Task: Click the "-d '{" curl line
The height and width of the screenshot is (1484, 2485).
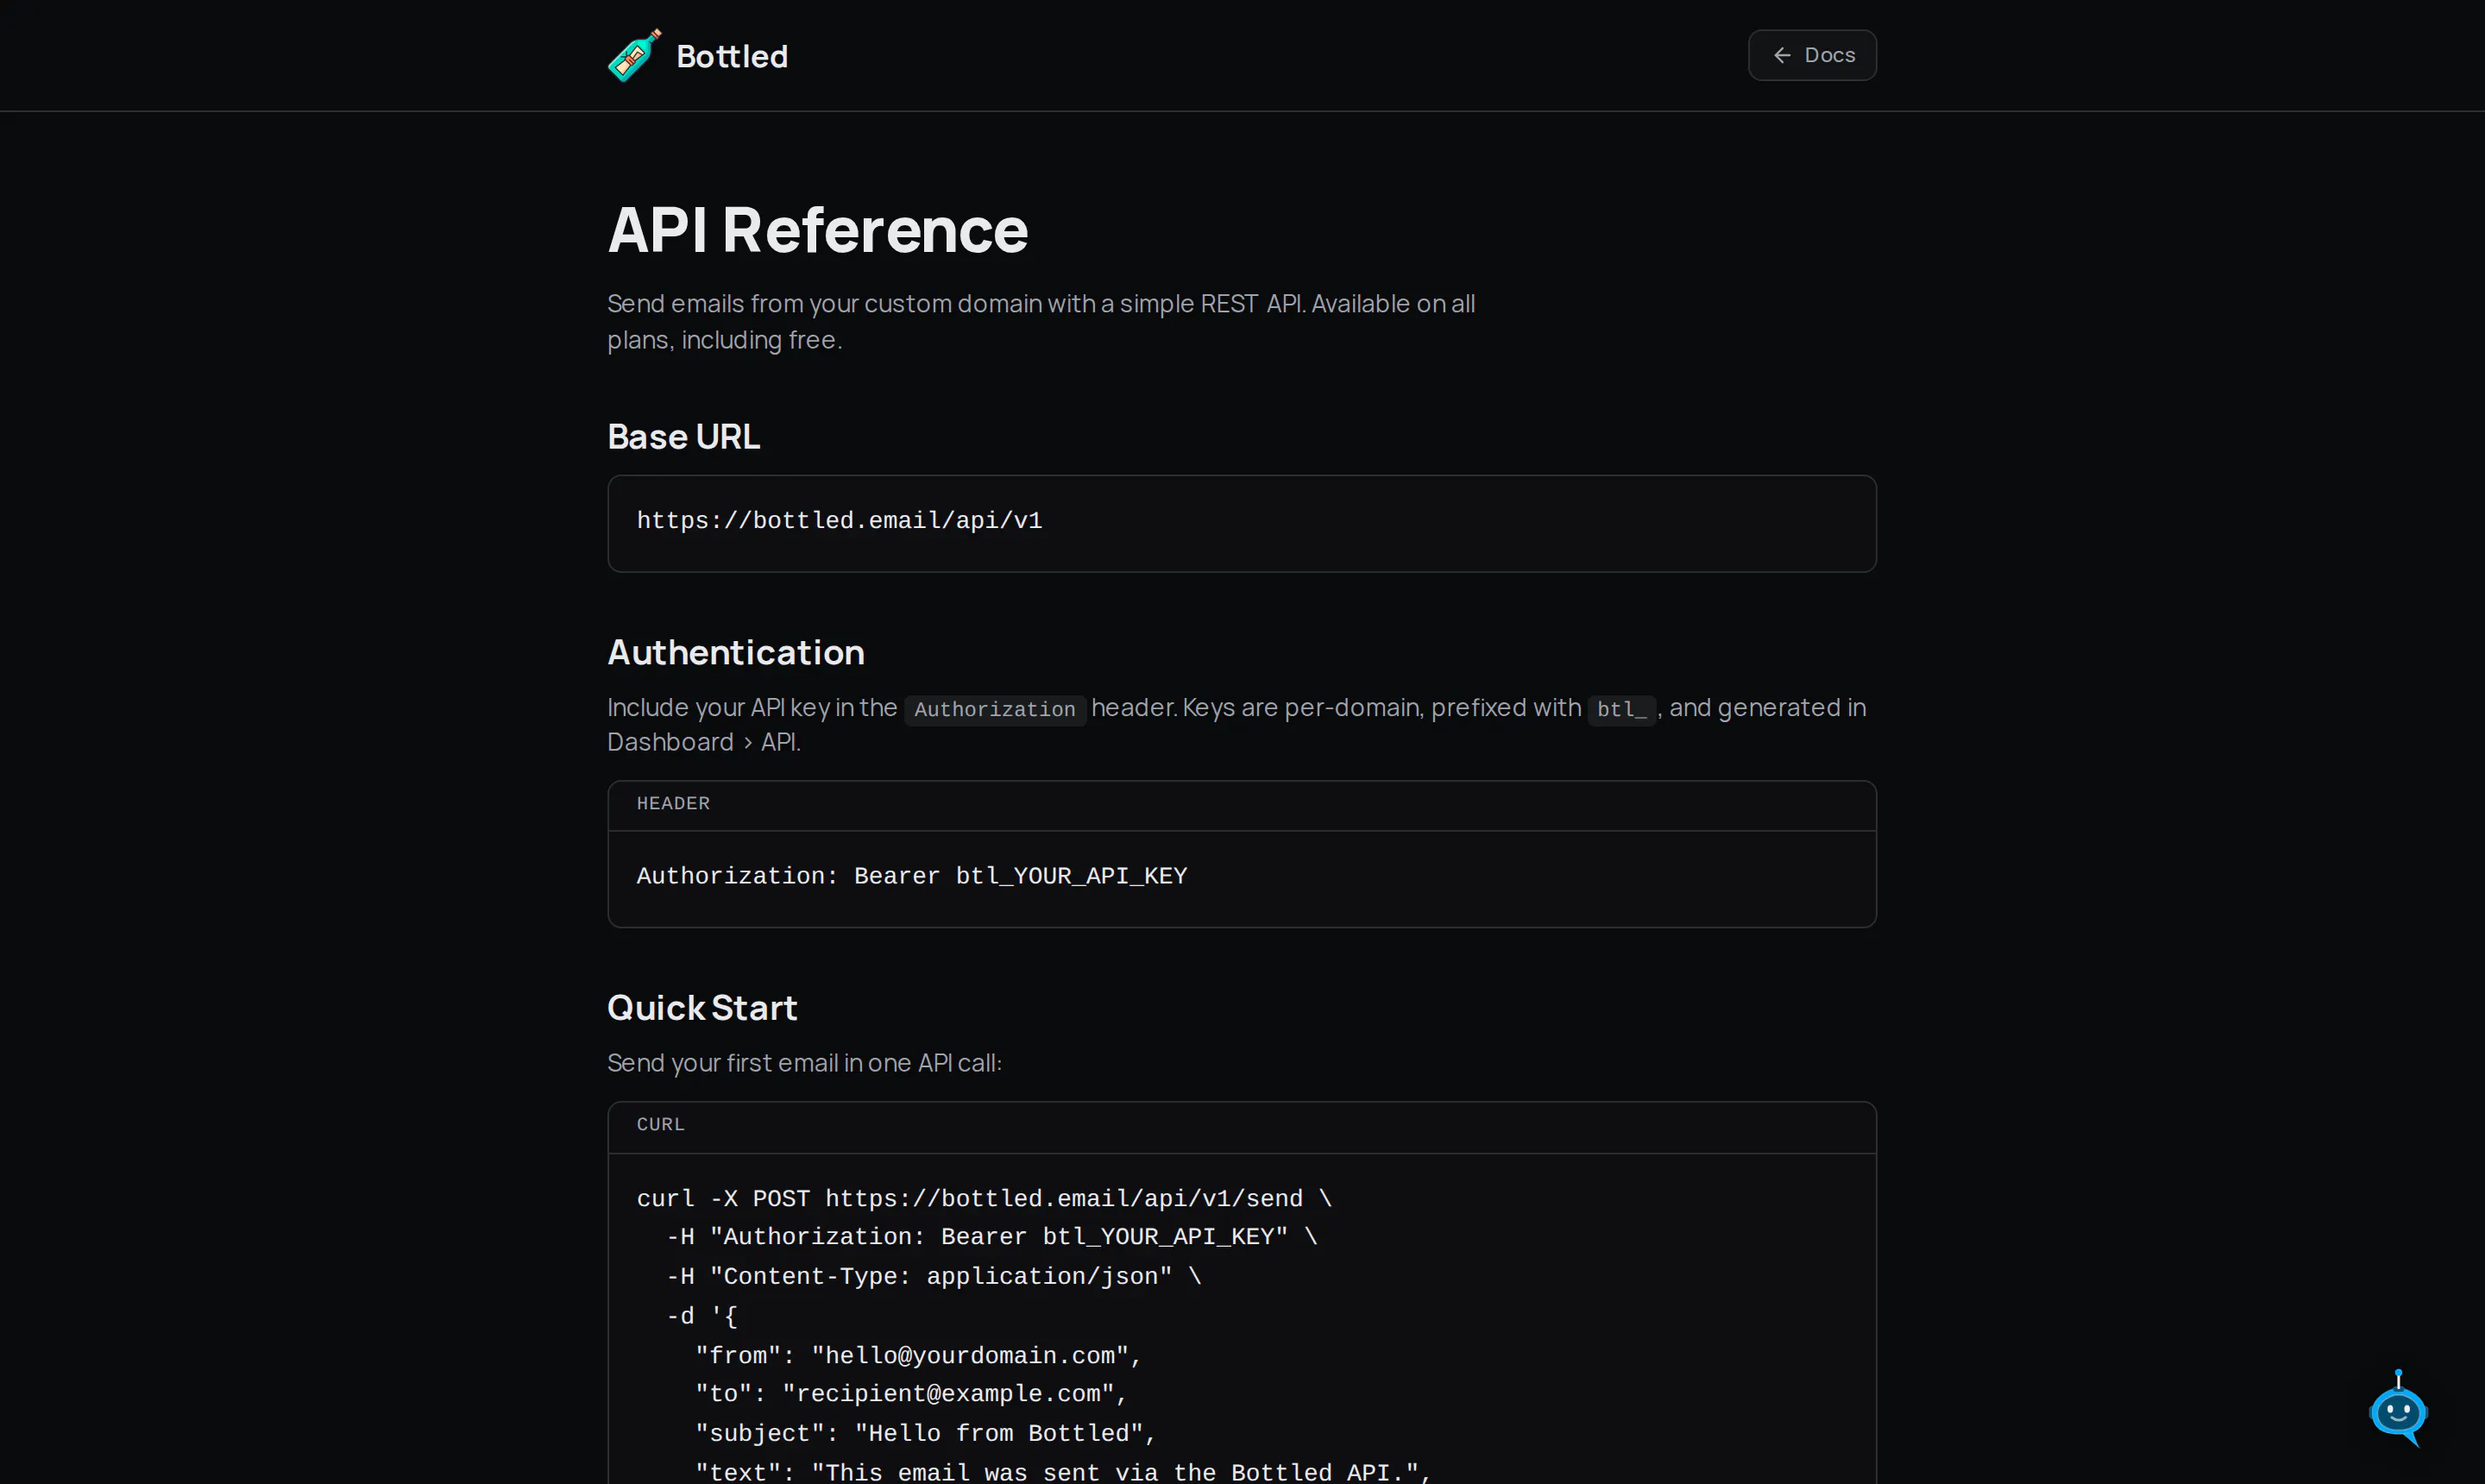Action: point(702,1317)
